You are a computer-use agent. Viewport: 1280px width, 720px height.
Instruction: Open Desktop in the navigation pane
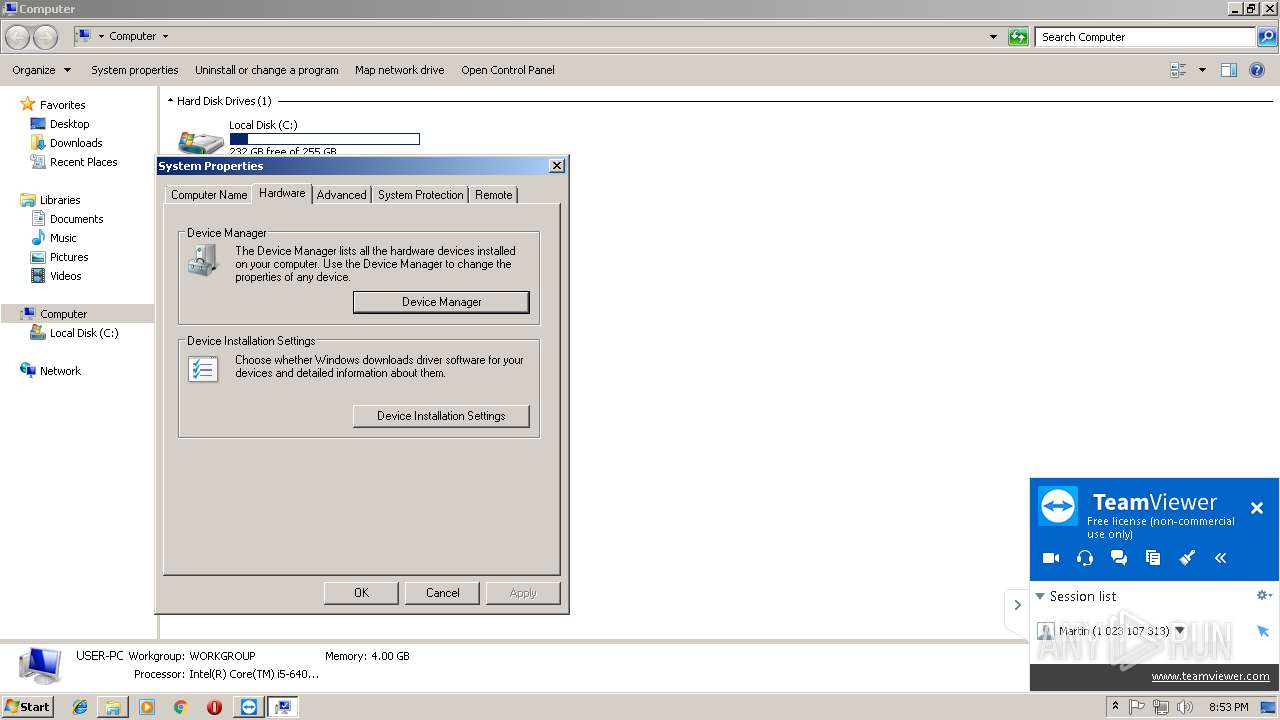69,124
